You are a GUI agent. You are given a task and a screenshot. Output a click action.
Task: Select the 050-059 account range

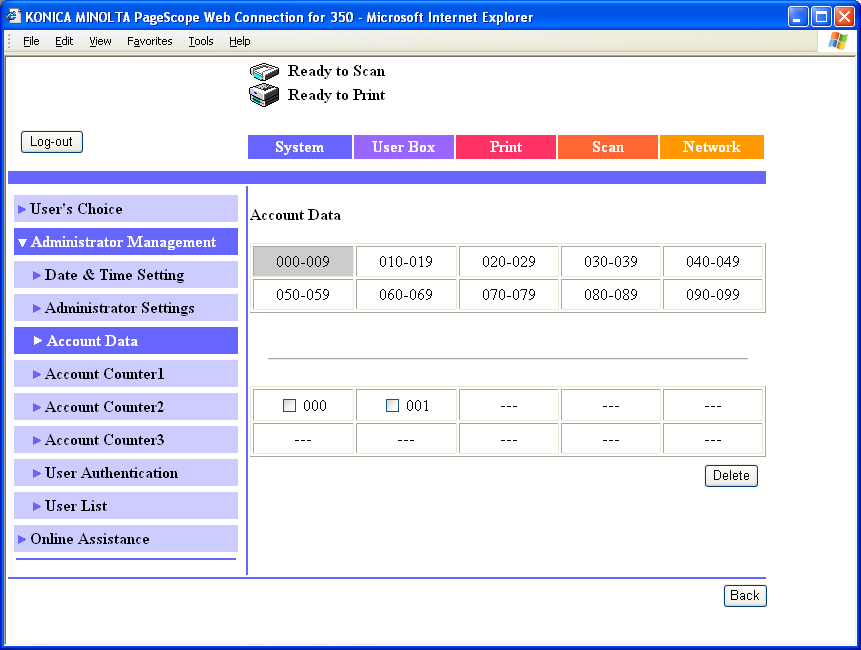303,295
